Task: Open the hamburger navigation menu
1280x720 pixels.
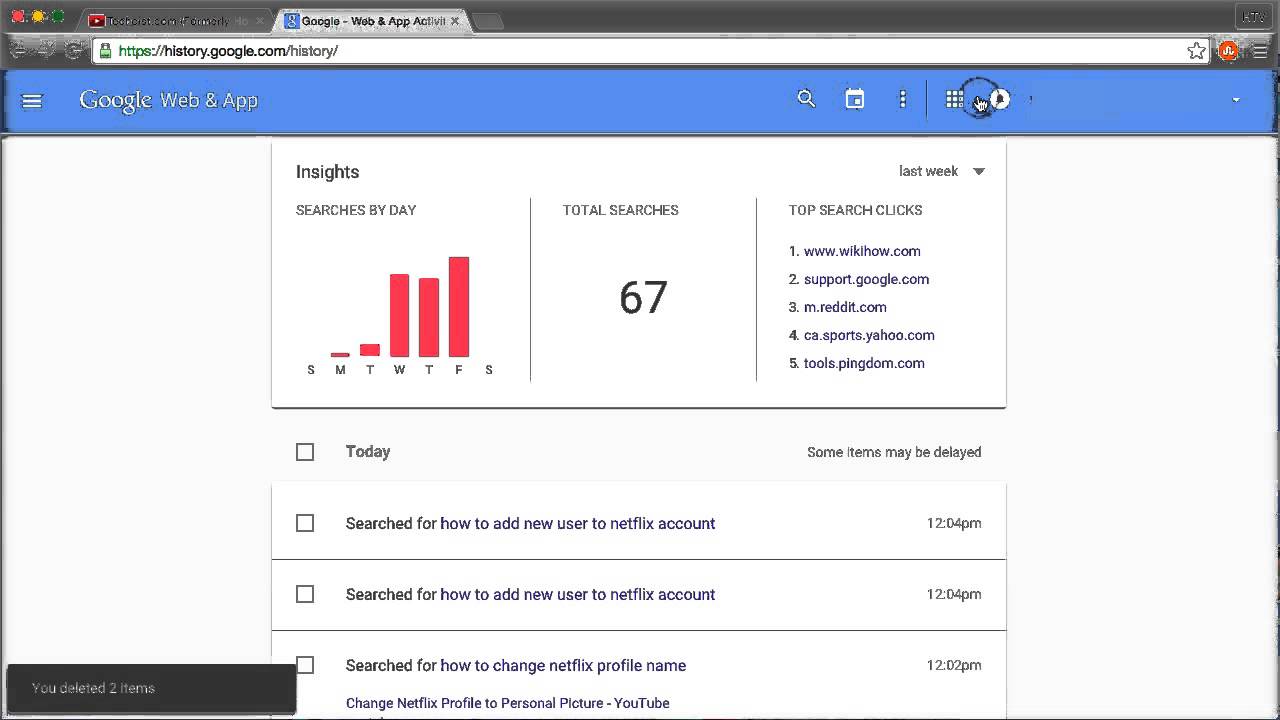Action: [32, 100]
